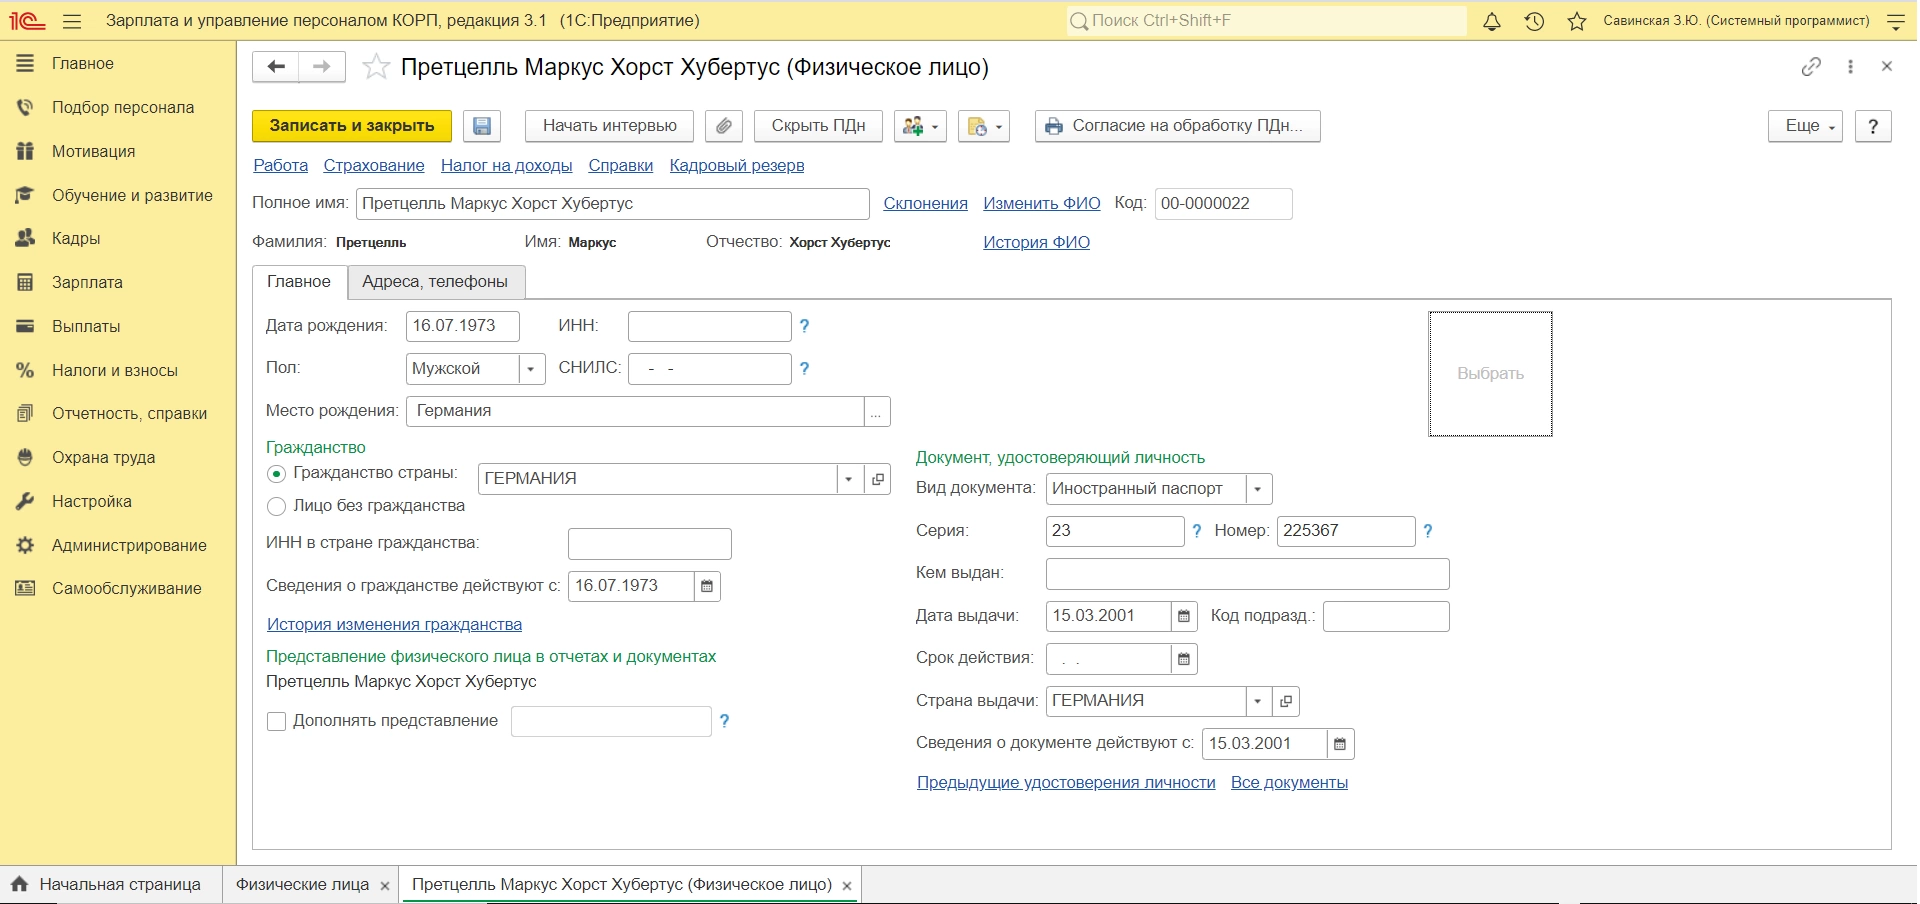Switch to the Адреса, телефоны tab
Screen dimensions: 1920x904
[435, 282]
